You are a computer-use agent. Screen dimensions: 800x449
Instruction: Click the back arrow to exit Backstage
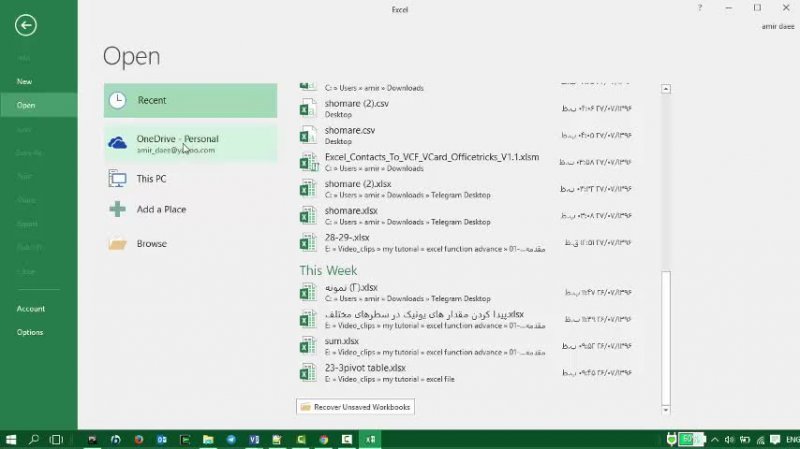(x=26, y=26)
